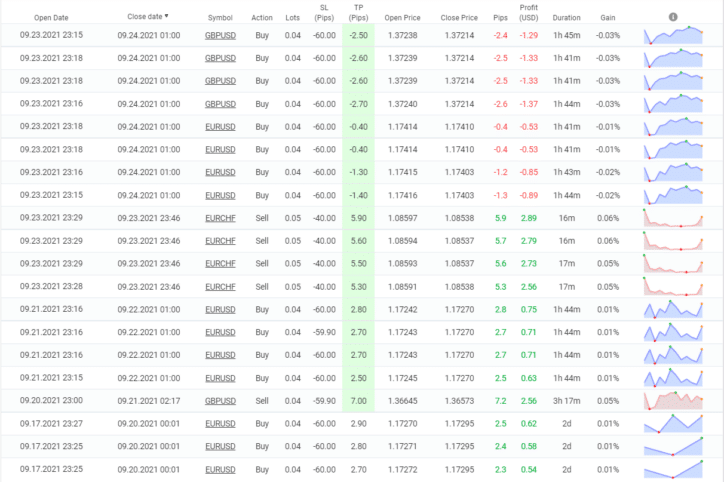Sort by the Symbol column header
The width and height of the screenshot is (724, 482).
coord(220,17)
